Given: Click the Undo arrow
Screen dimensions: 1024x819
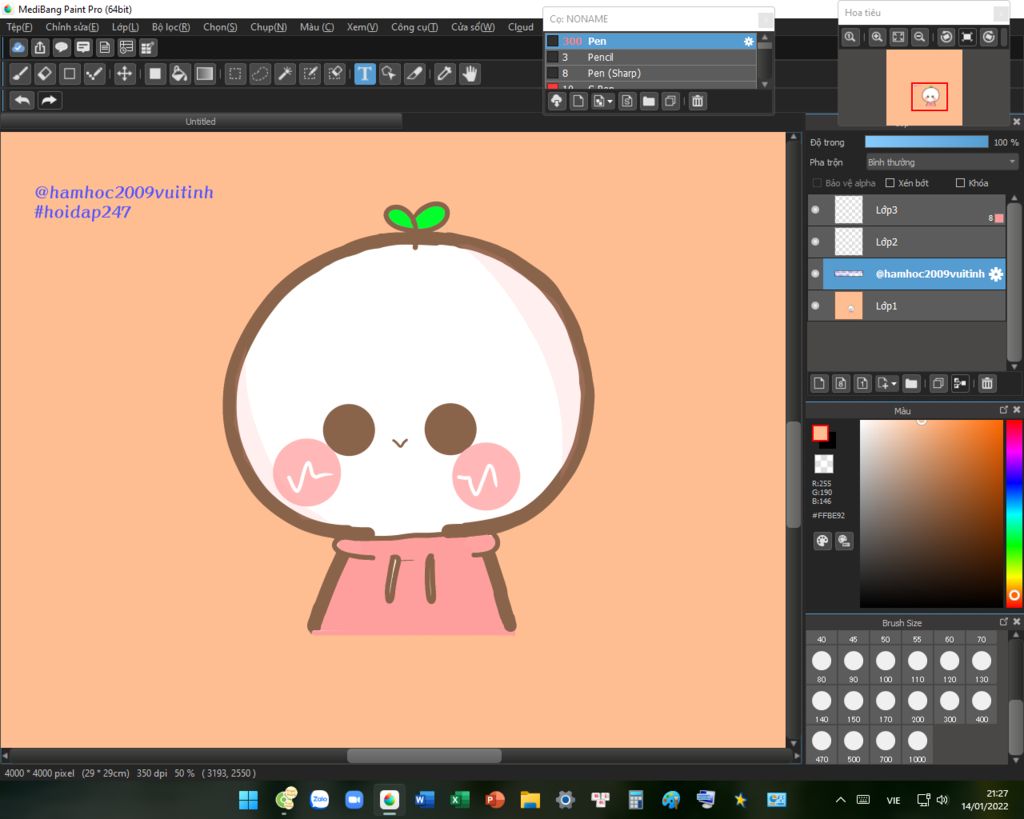Looking at the screenshot, I should [x=22, y=100].
